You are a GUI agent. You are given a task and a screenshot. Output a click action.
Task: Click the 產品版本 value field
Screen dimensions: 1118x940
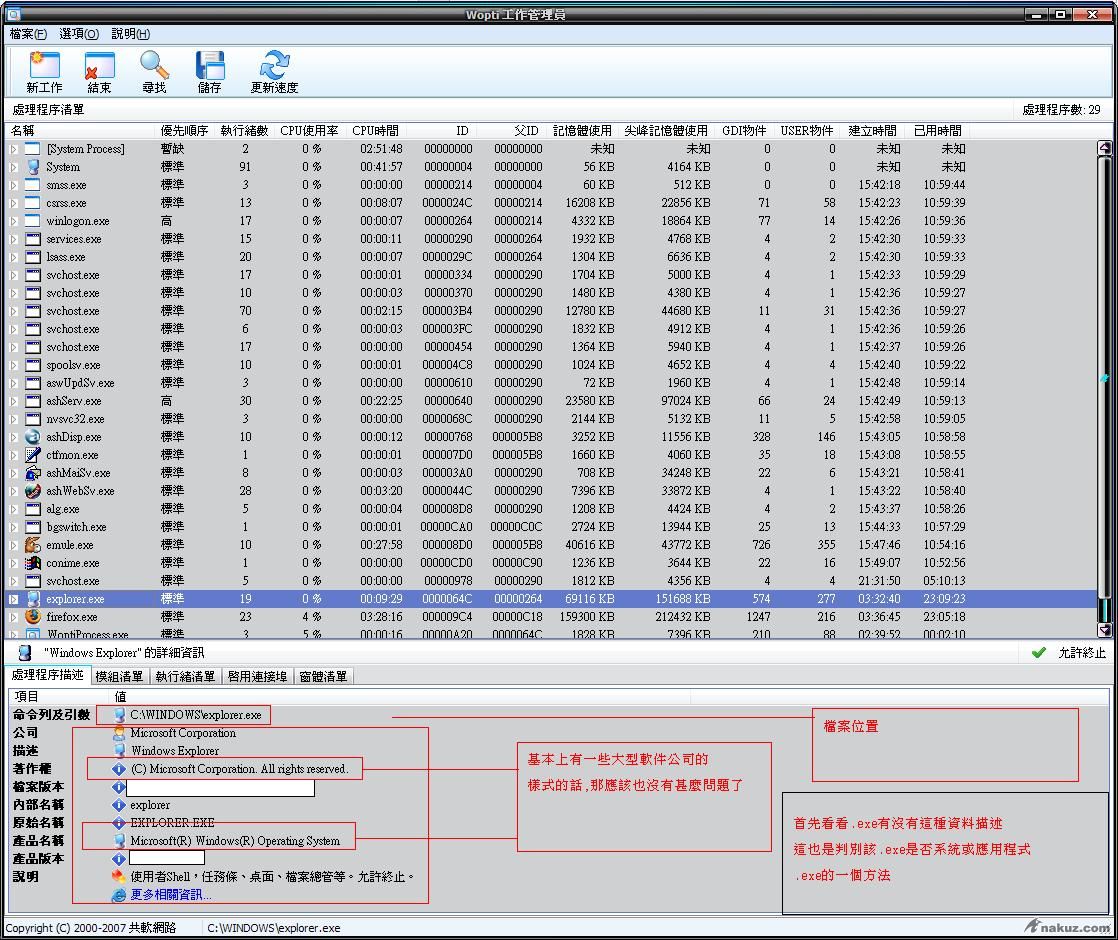pyautogui.click(x=167, y=858)
